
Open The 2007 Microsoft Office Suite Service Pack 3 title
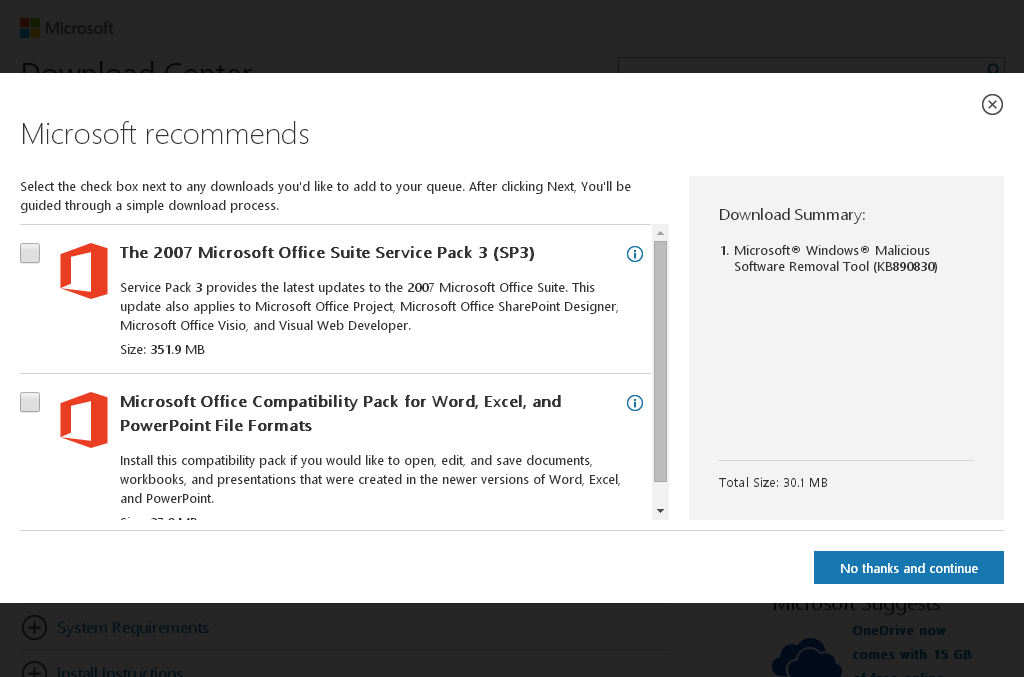coord(327,253)
